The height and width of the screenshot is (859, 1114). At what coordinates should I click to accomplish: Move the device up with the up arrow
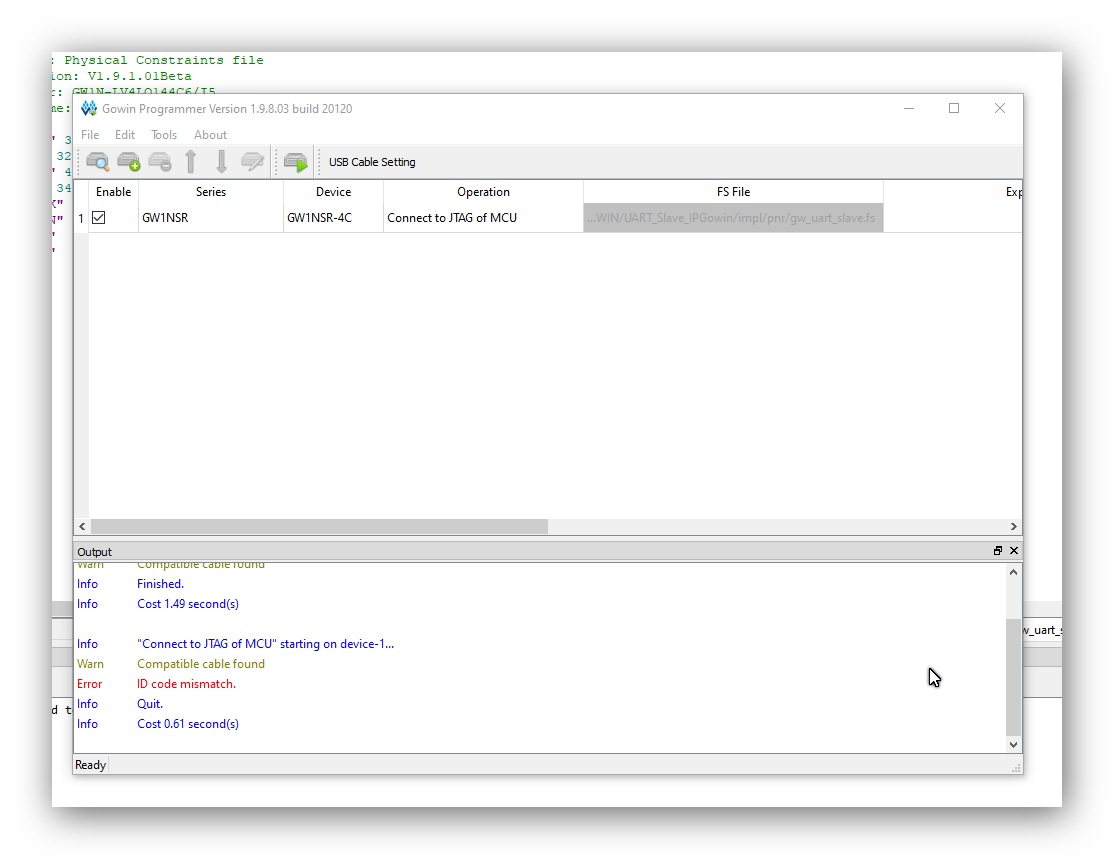pyautogui.click(x=190, y=162)
